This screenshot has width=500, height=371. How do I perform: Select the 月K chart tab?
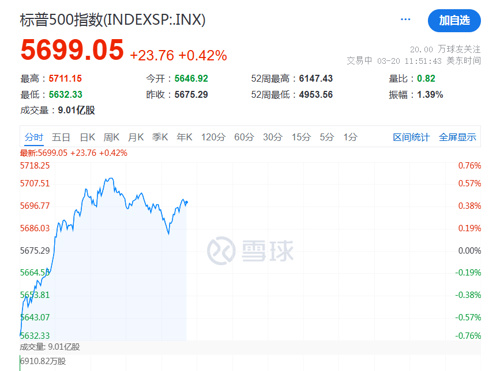[x=136, y=137]
